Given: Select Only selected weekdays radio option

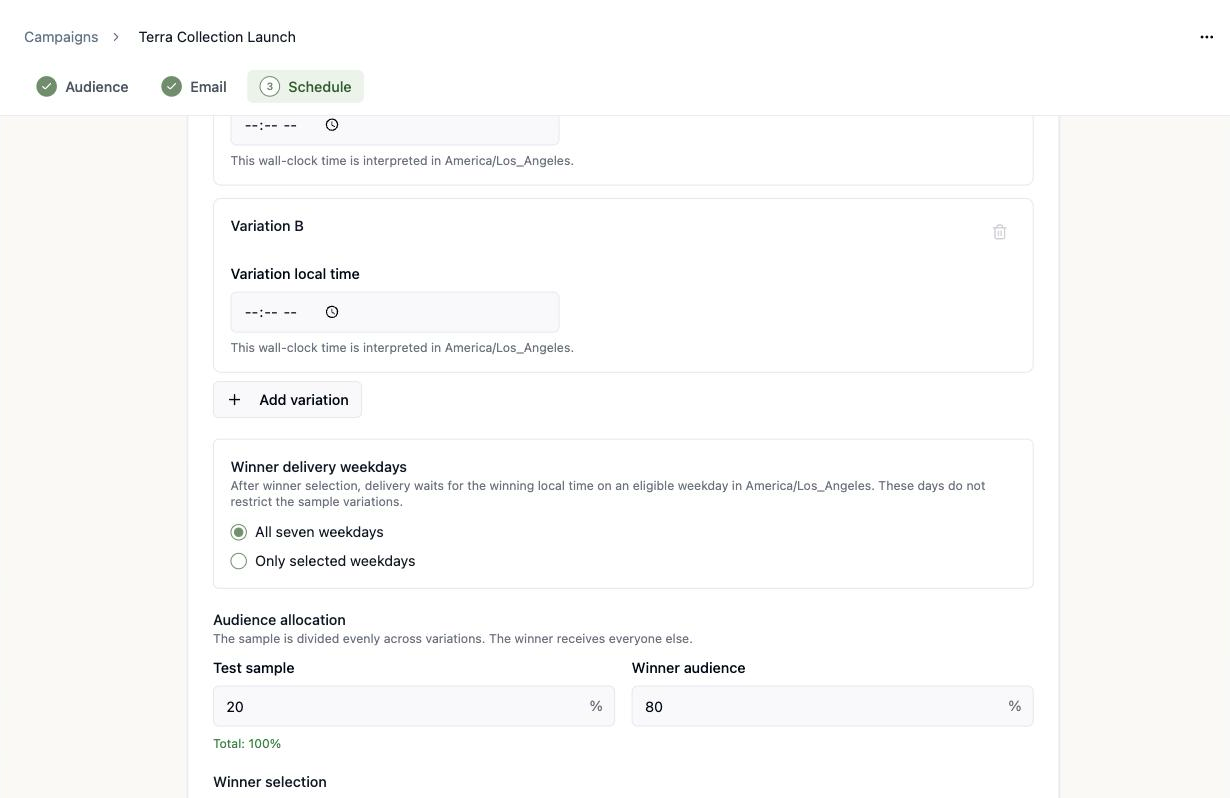Looking at the screenshot, I should click(x=238, y=561).
